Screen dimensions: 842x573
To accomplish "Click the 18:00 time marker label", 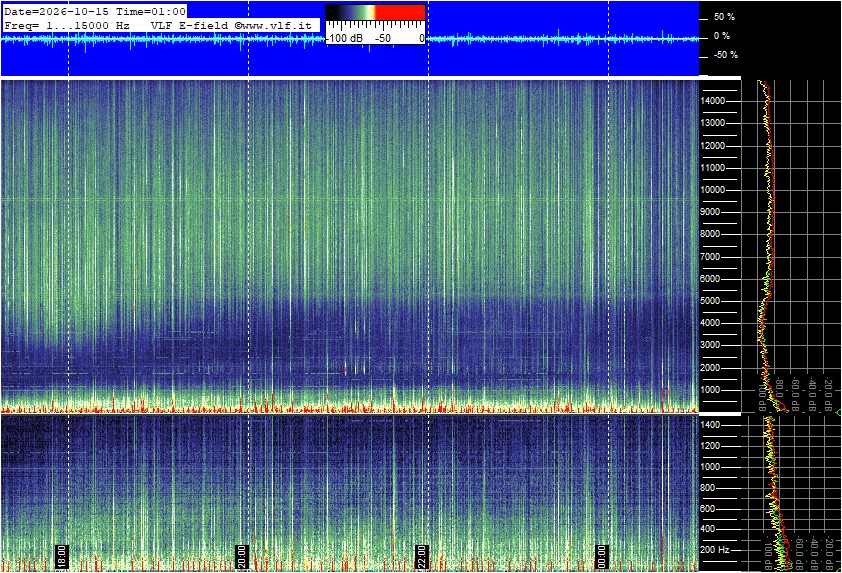I will click(62, 557).
